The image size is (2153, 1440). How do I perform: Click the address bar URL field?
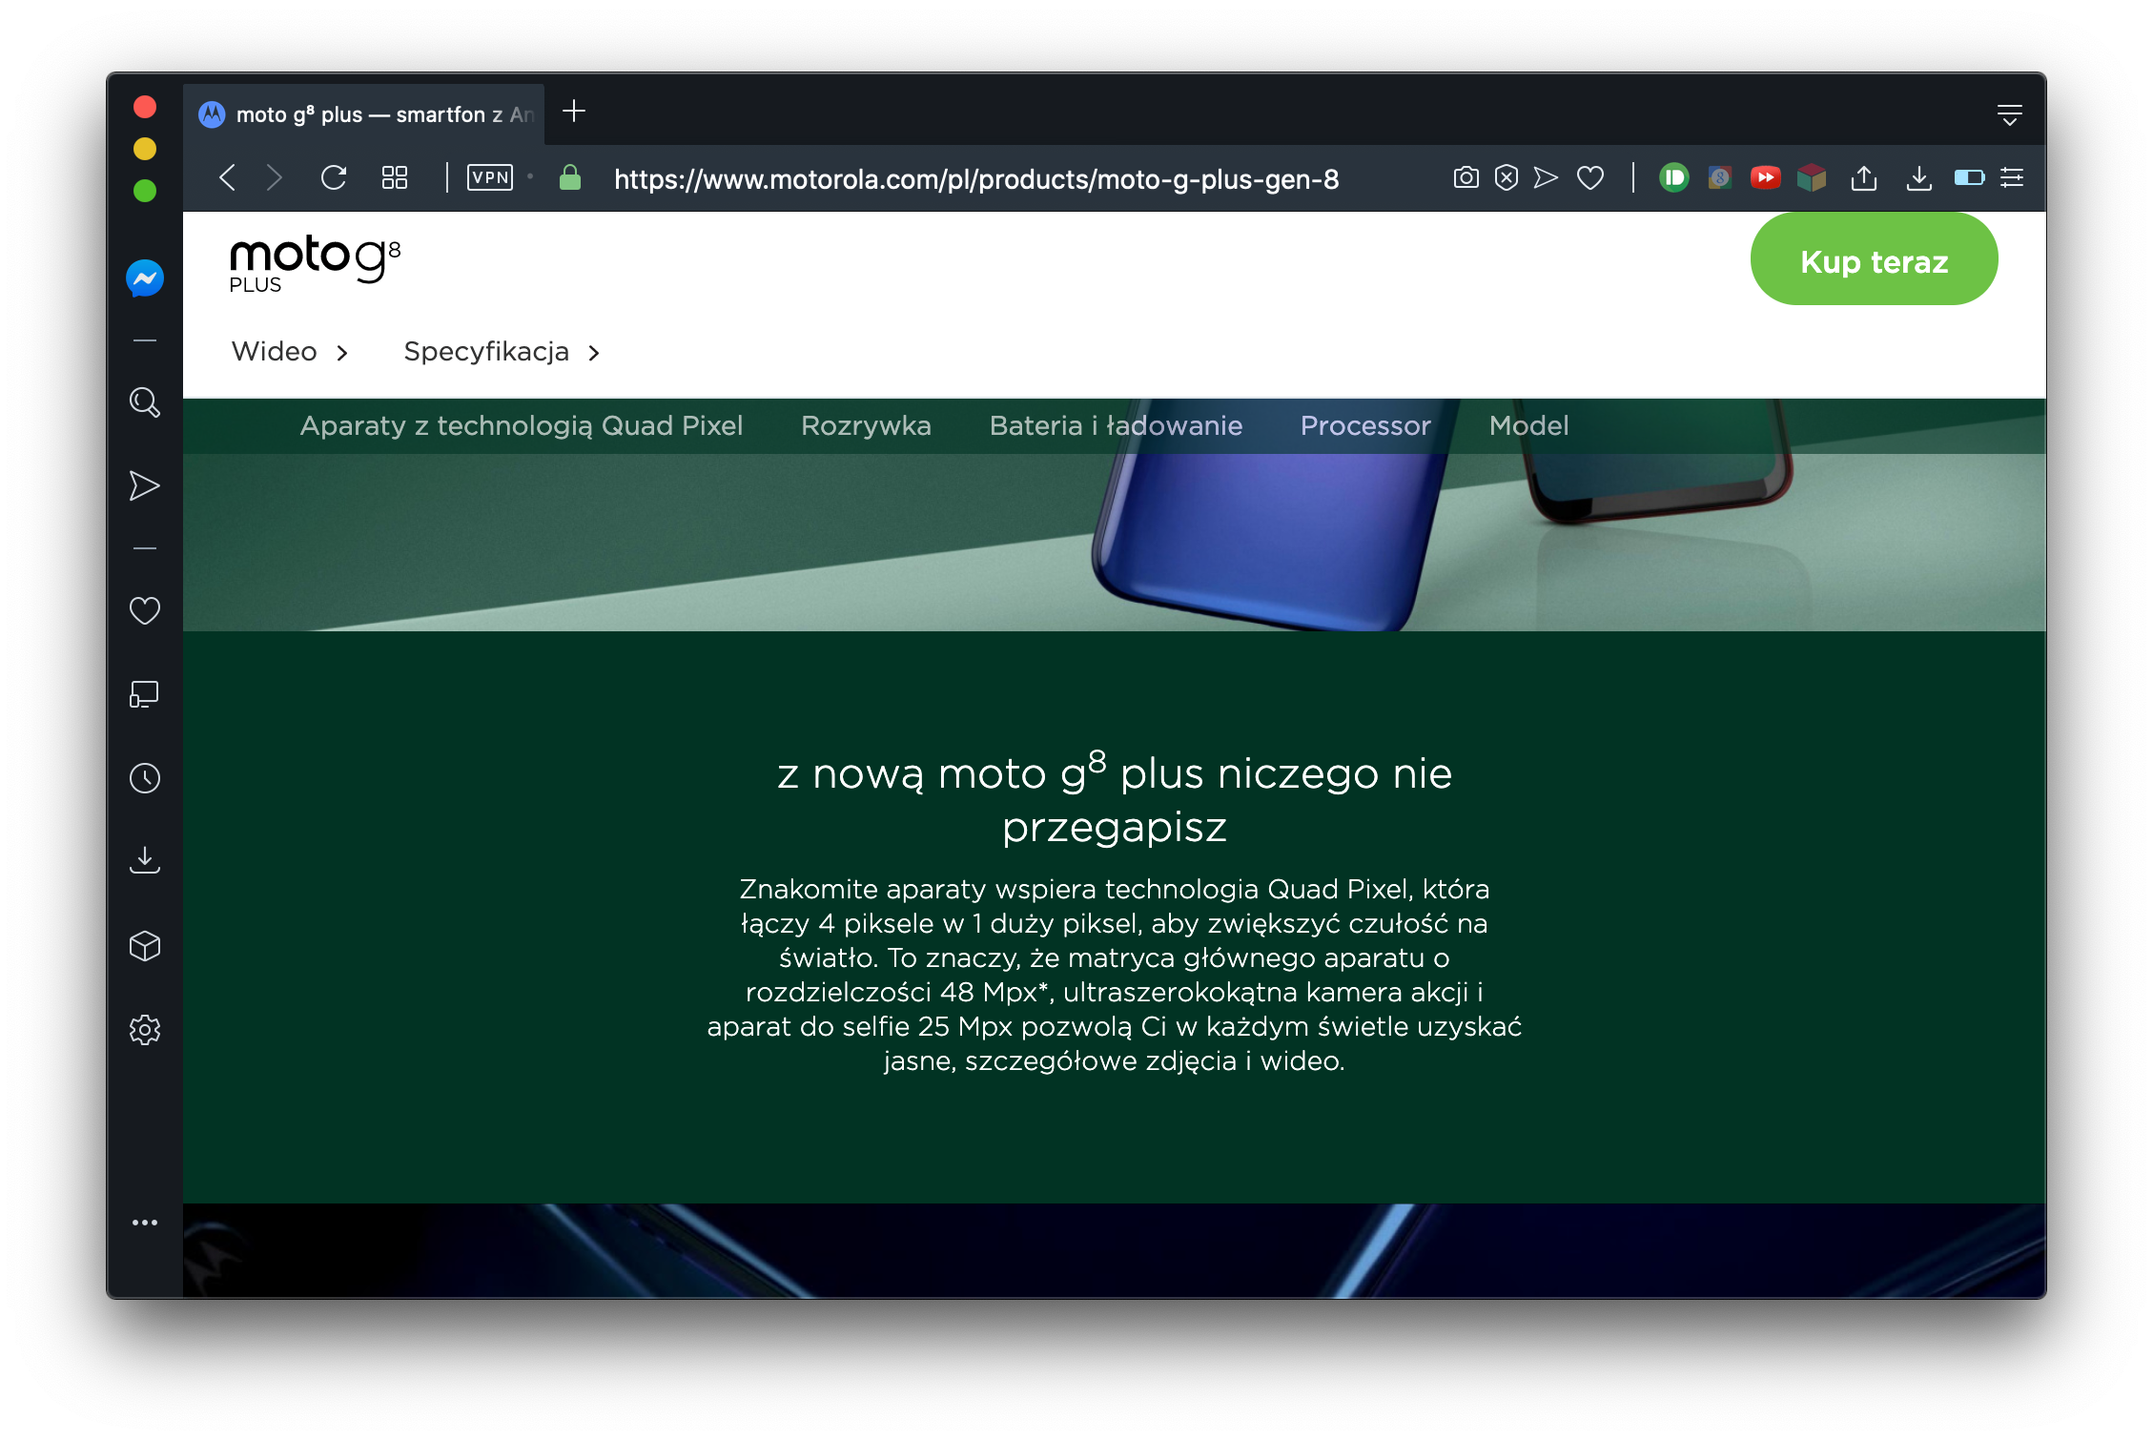[x=976, y=179]
